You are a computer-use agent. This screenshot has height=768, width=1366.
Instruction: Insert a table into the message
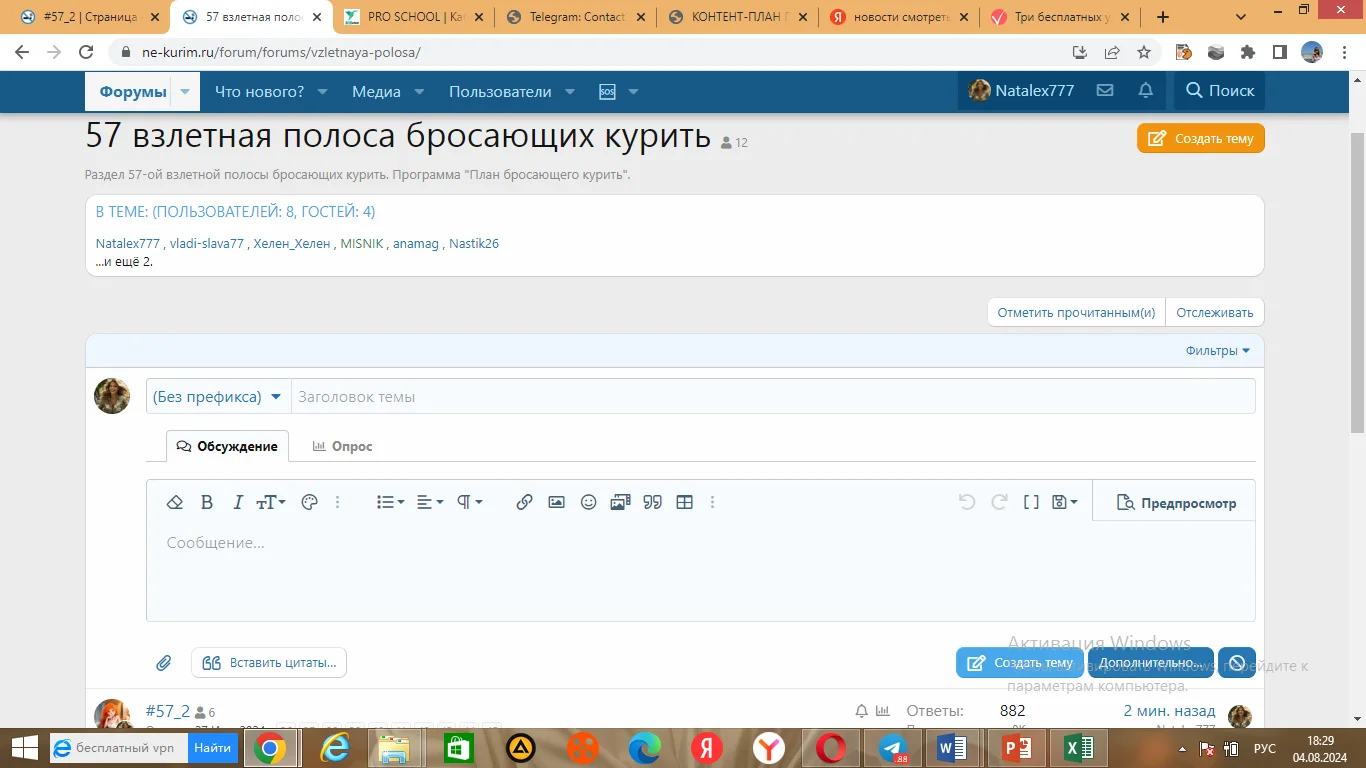684,502
